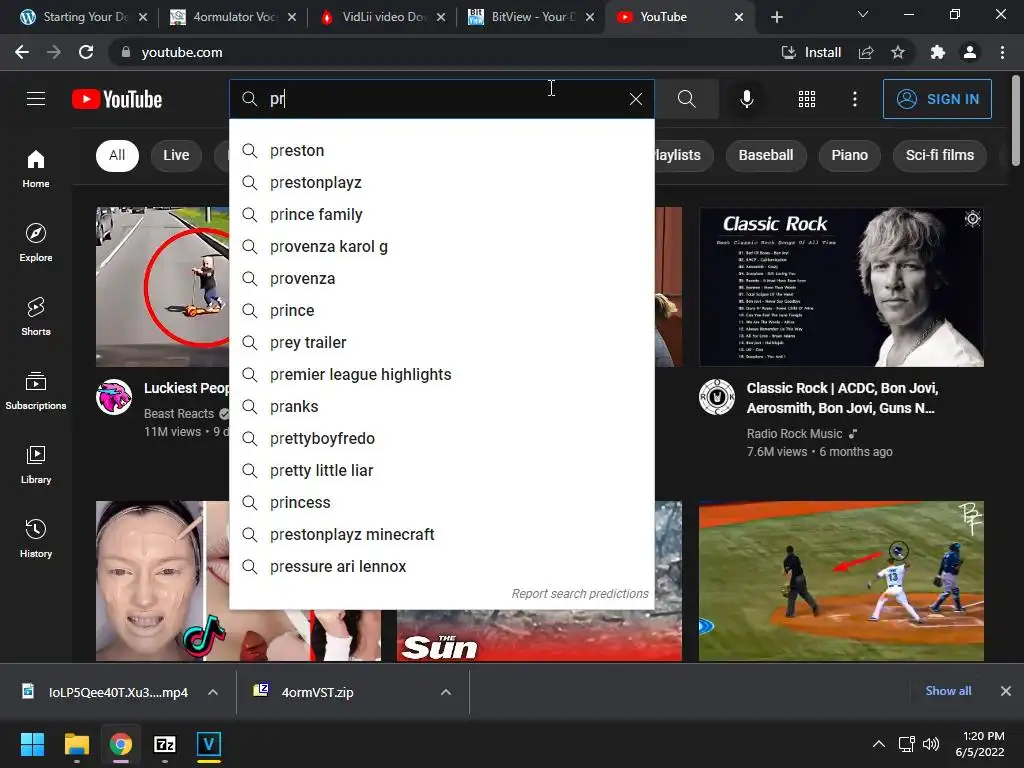Select the Sci-fi films chip

[x=939, y=155]
